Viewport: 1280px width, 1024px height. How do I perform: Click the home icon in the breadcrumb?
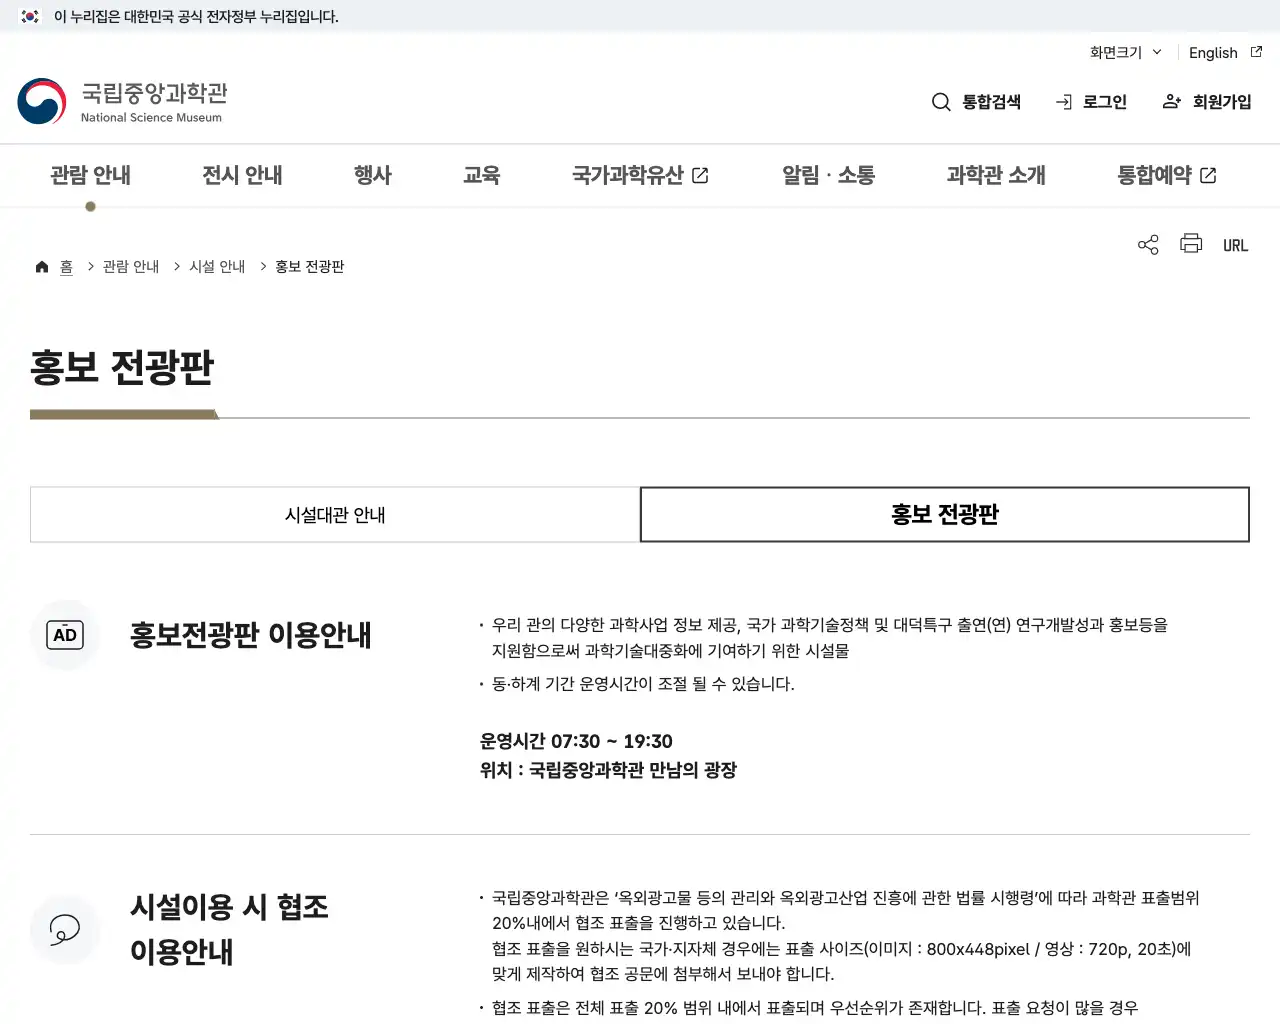[42, 265]
